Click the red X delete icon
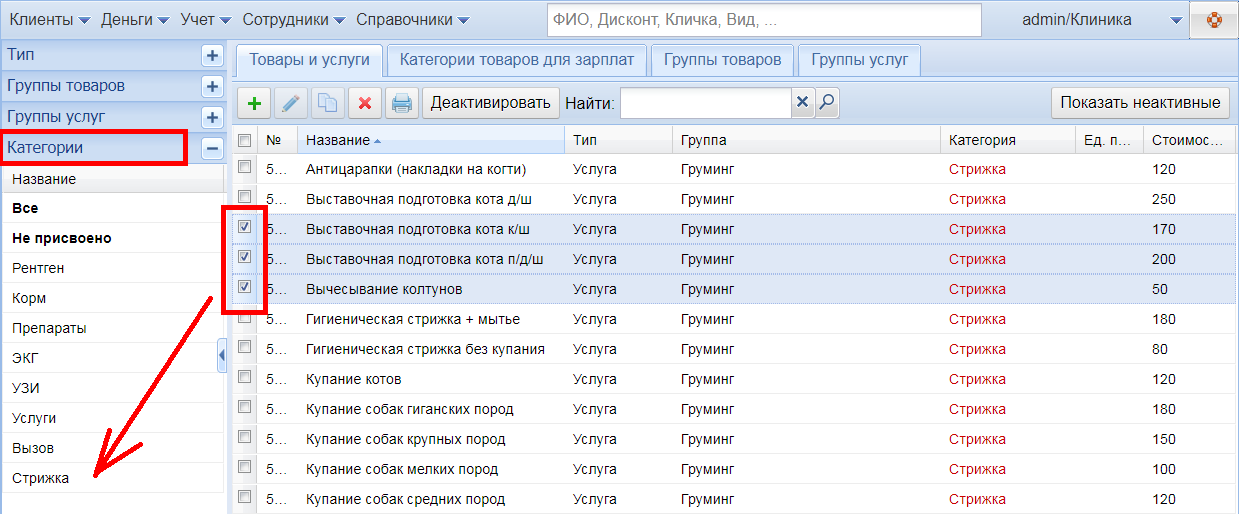This screenshot has width=1239, height=514. [x=365, y=103]
